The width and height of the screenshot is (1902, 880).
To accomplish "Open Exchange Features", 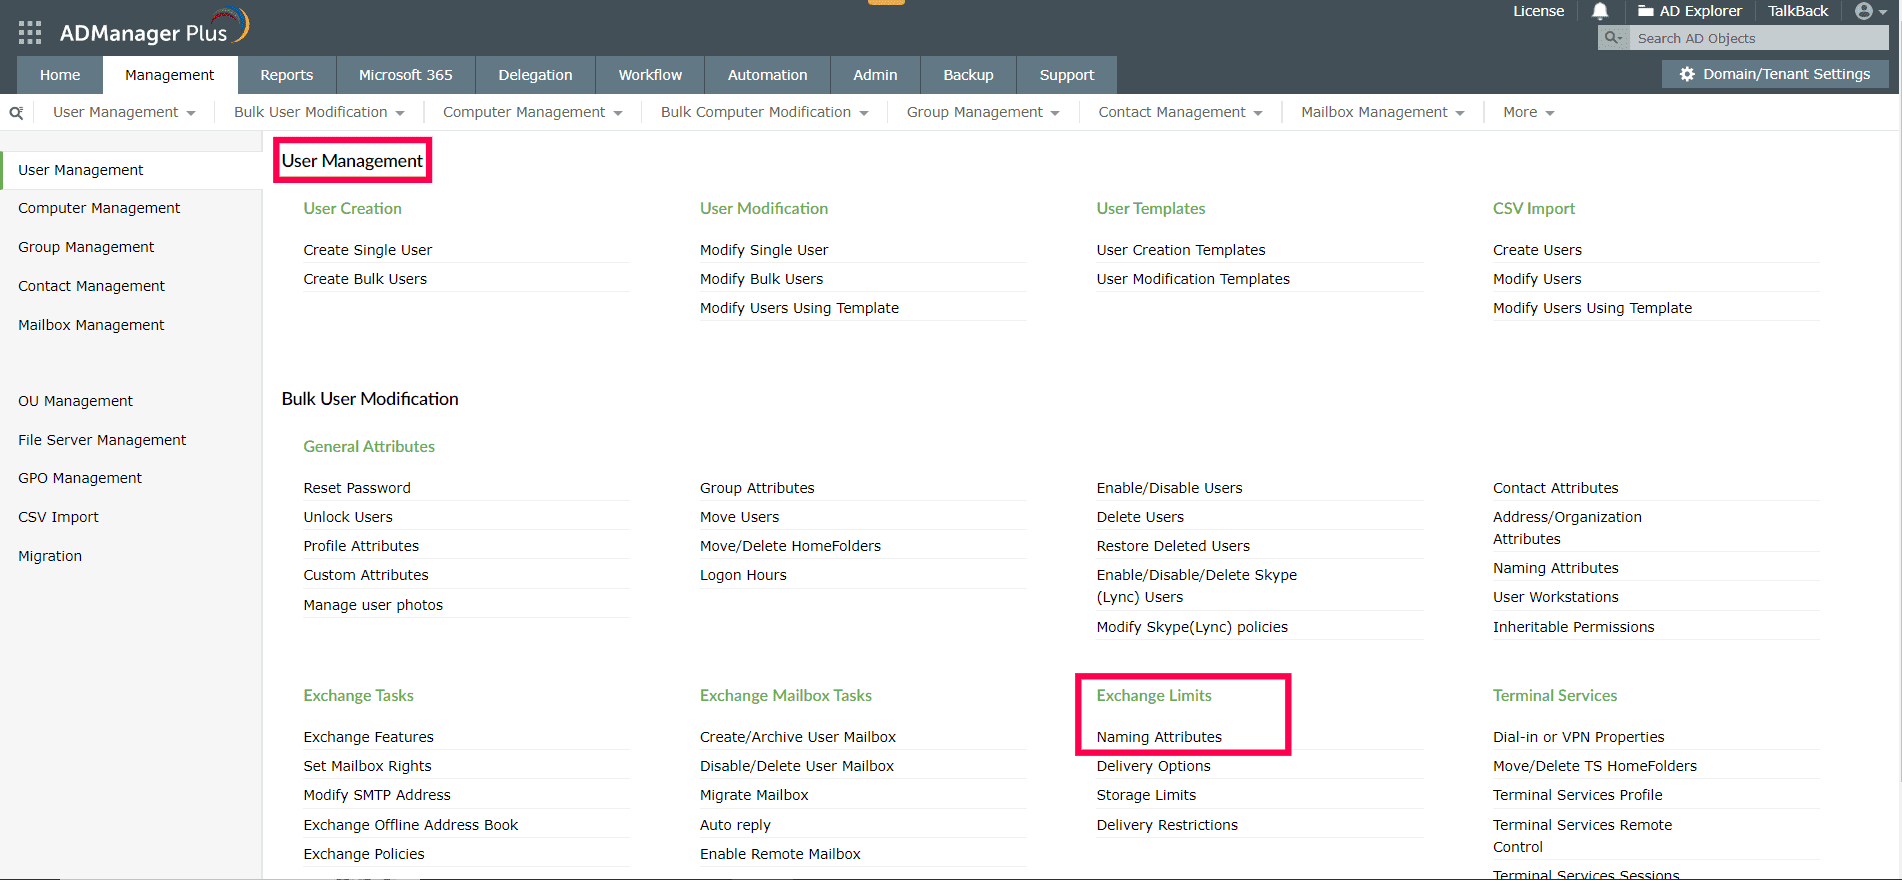I will click(x=368, y=737).
